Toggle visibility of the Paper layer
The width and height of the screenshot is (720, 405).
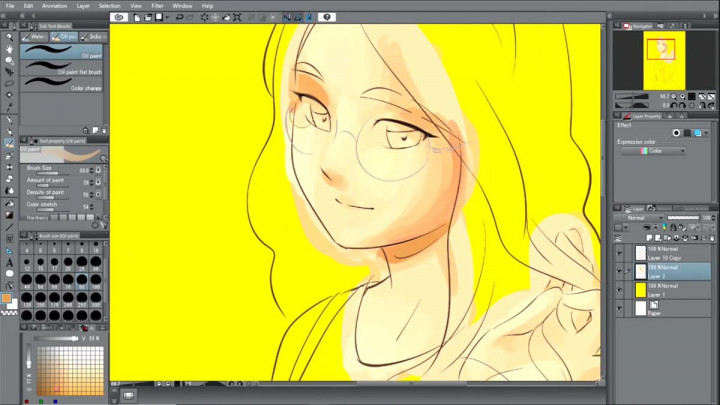point(618,309)
